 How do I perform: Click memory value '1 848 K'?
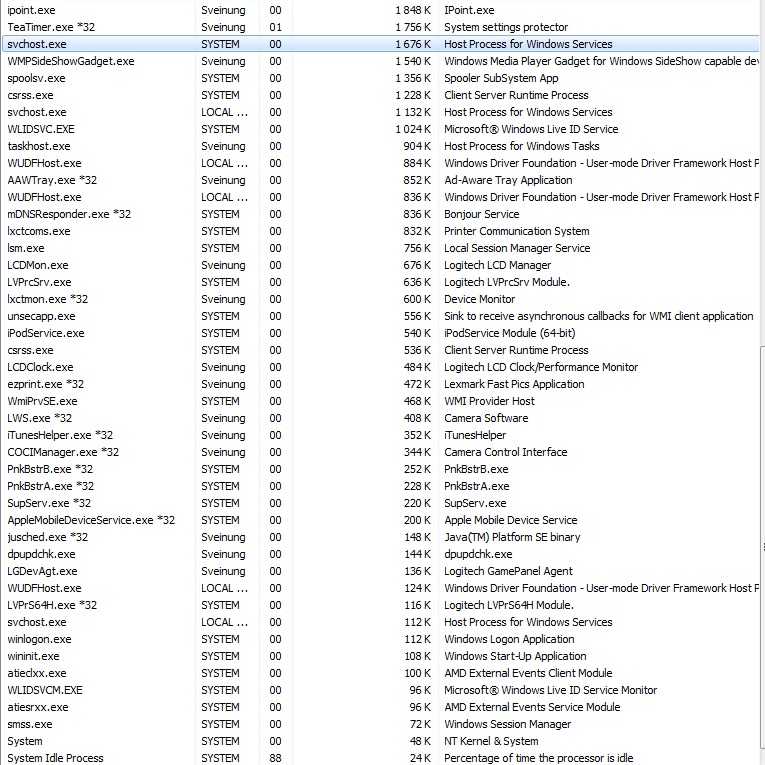click(413, 10)
